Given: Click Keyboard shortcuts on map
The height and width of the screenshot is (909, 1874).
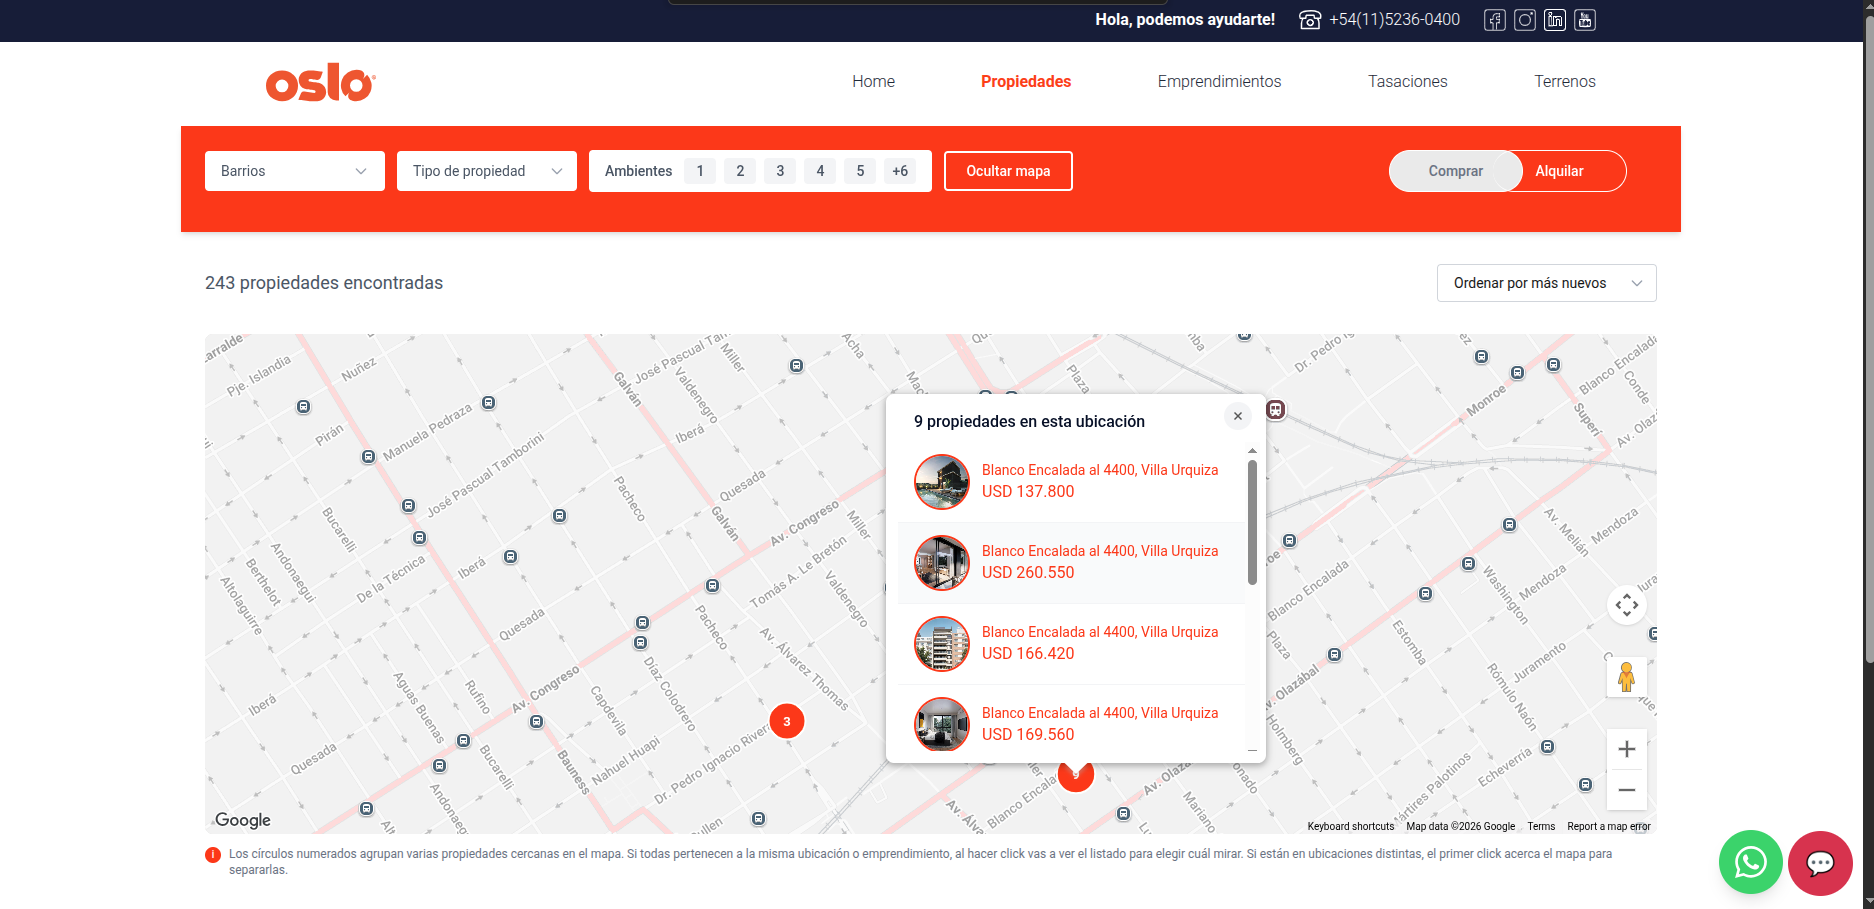Looking at the screenshot, I should click(1350, 826).
